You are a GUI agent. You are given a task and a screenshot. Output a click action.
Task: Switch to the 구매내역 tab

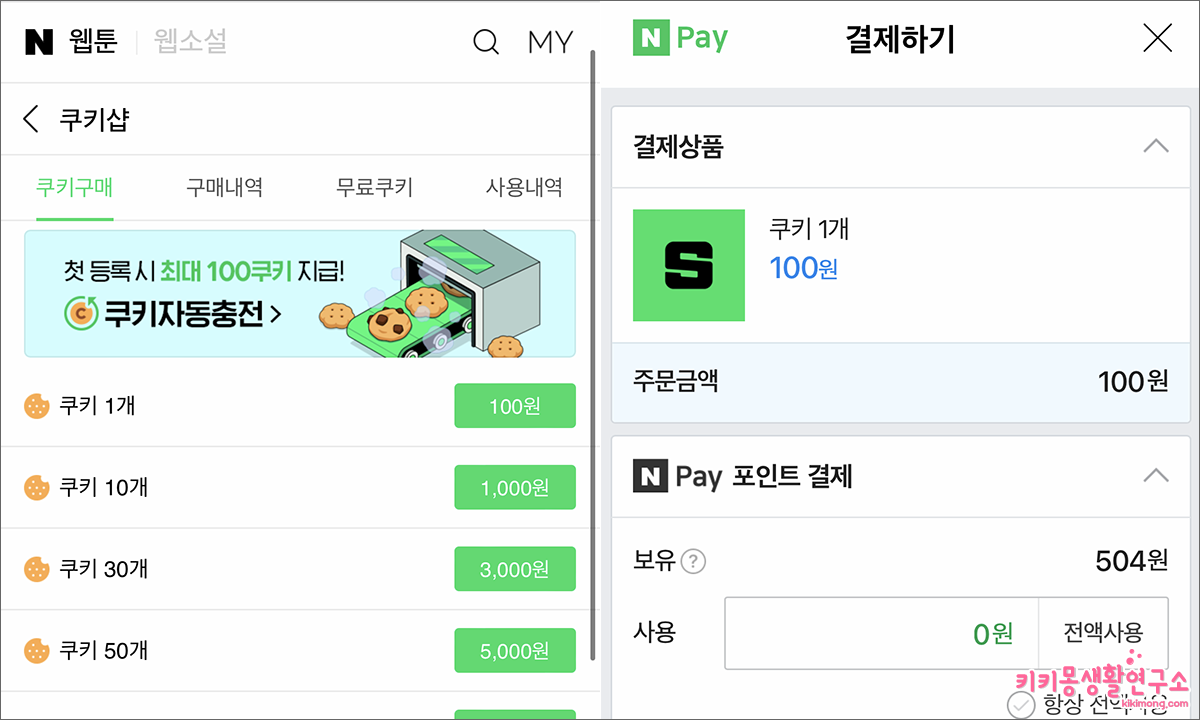224,187
